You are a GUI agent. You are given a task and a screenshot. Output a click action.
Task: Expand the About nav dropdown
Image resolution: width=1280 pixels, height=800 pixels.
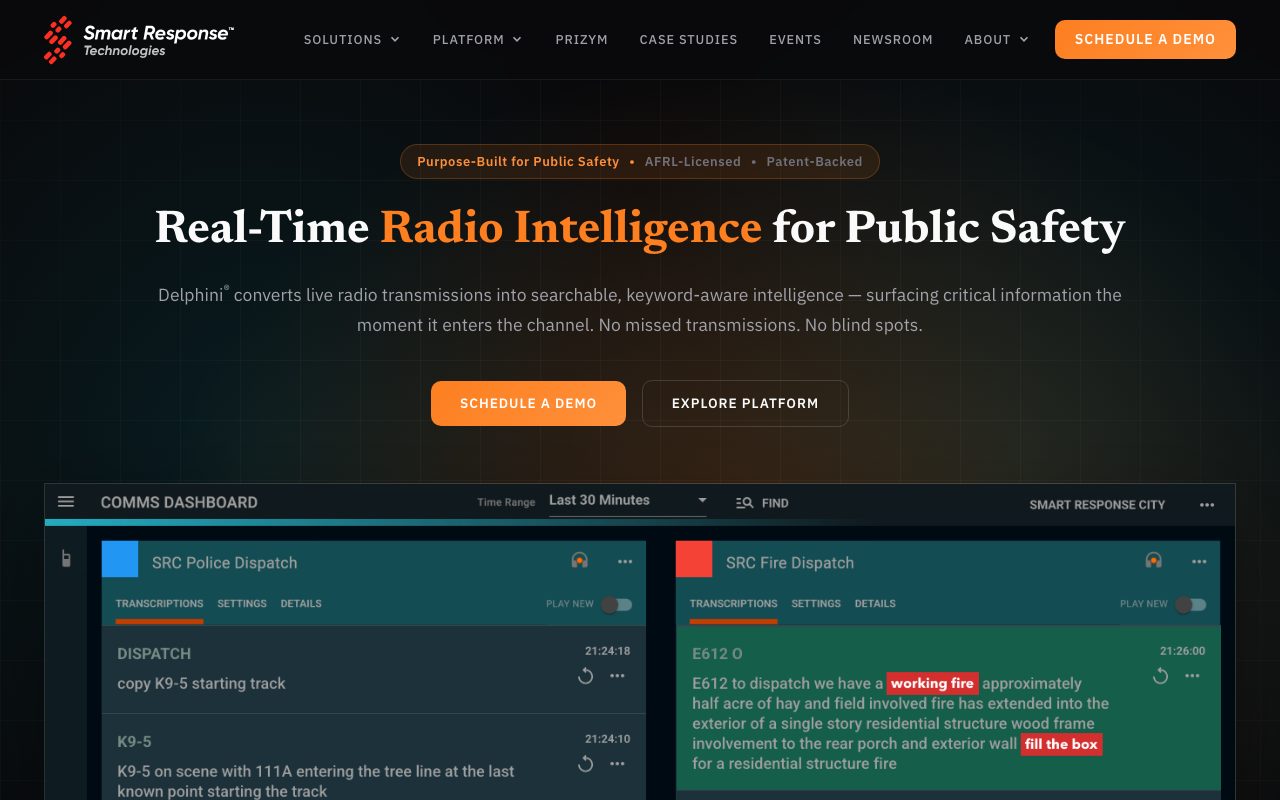pos(997,40)
